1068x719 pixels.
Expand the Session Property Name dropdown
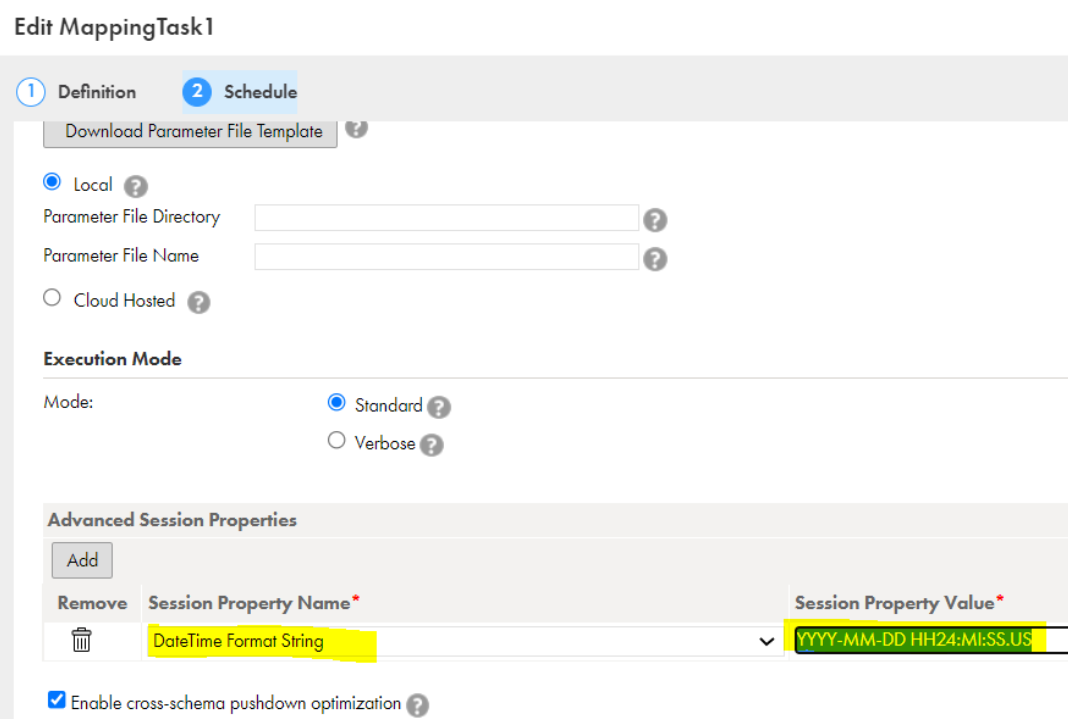pyautogui.click(x=766, y=641)
